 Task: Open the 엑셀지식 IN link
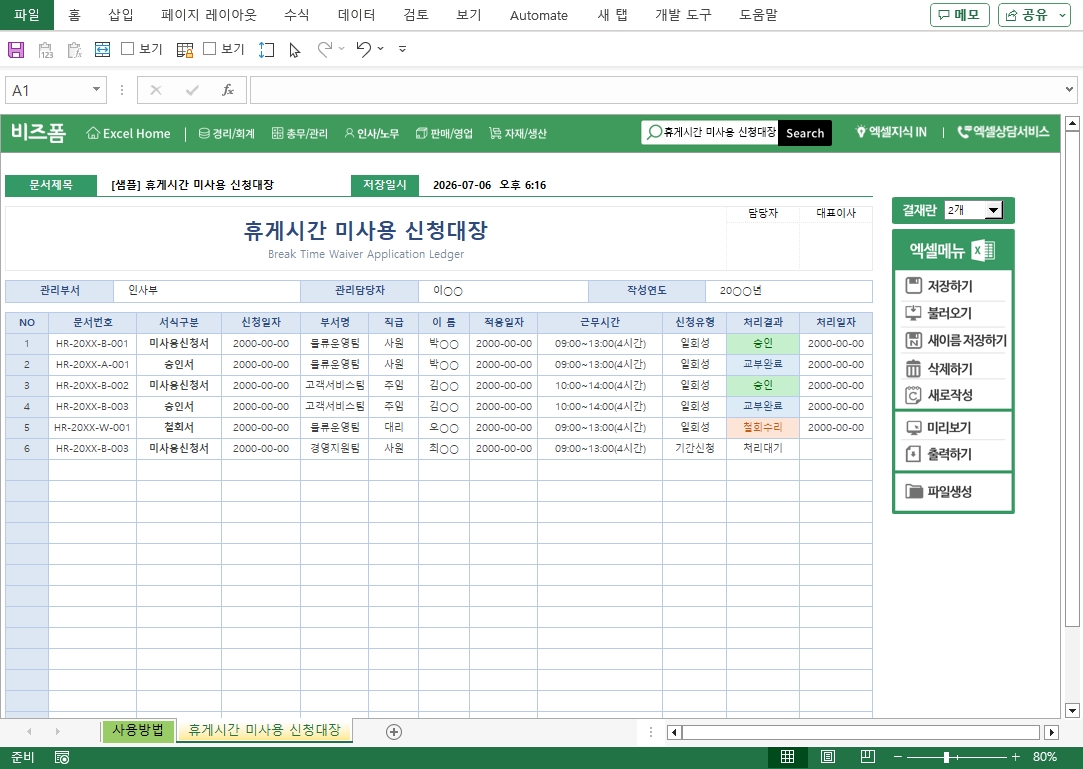891,132
